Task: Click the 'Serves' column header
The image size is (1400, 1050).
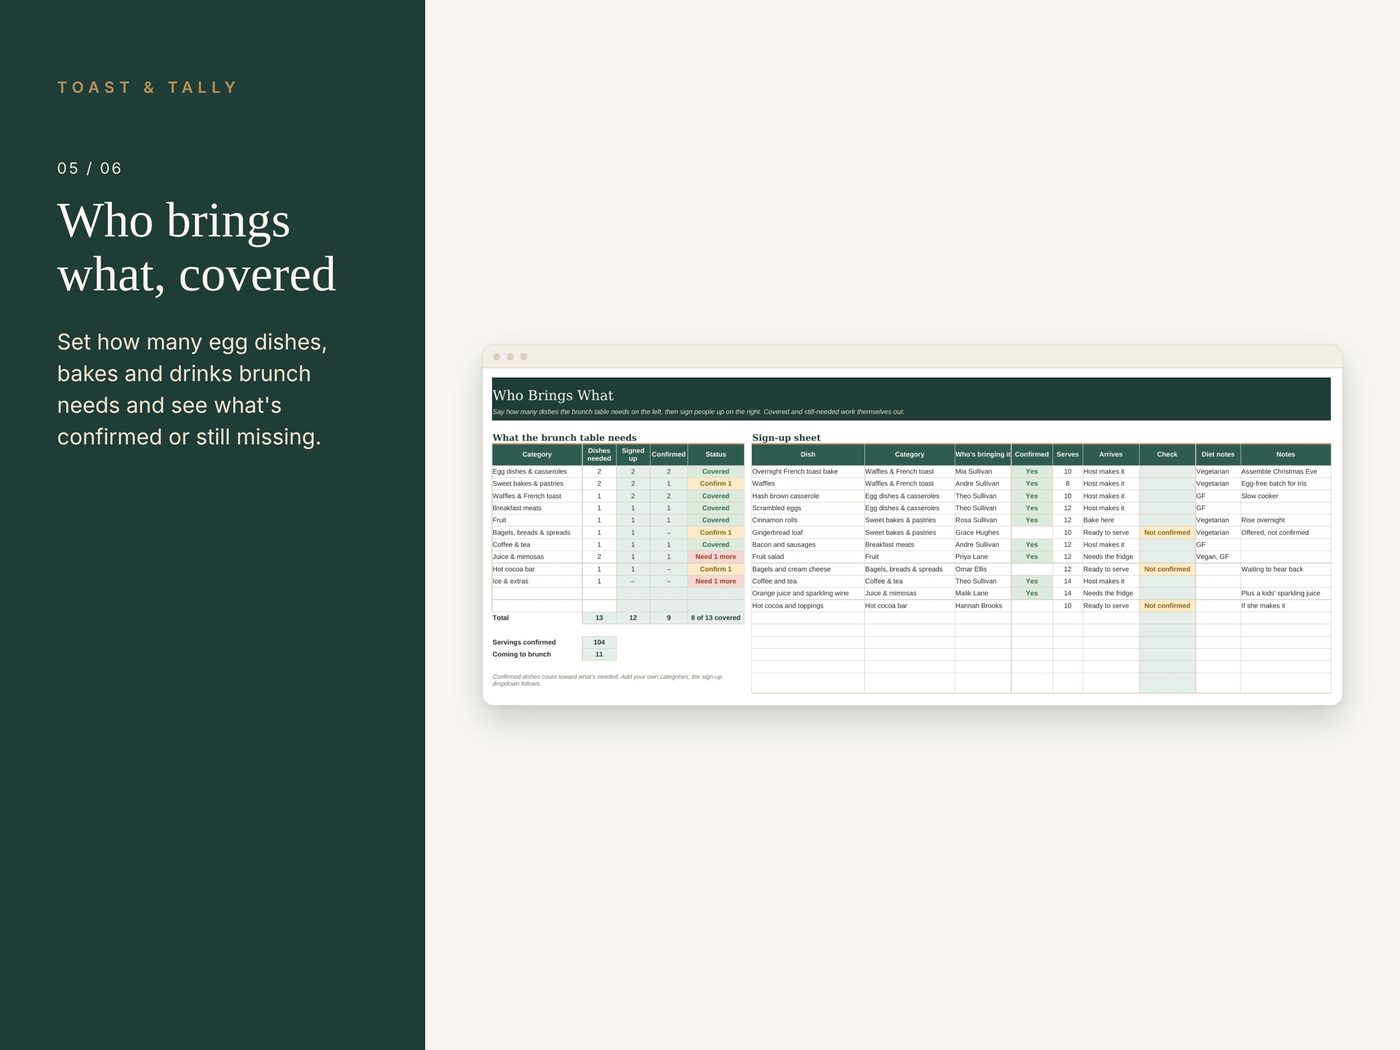Action: [x=1068, y=455]
